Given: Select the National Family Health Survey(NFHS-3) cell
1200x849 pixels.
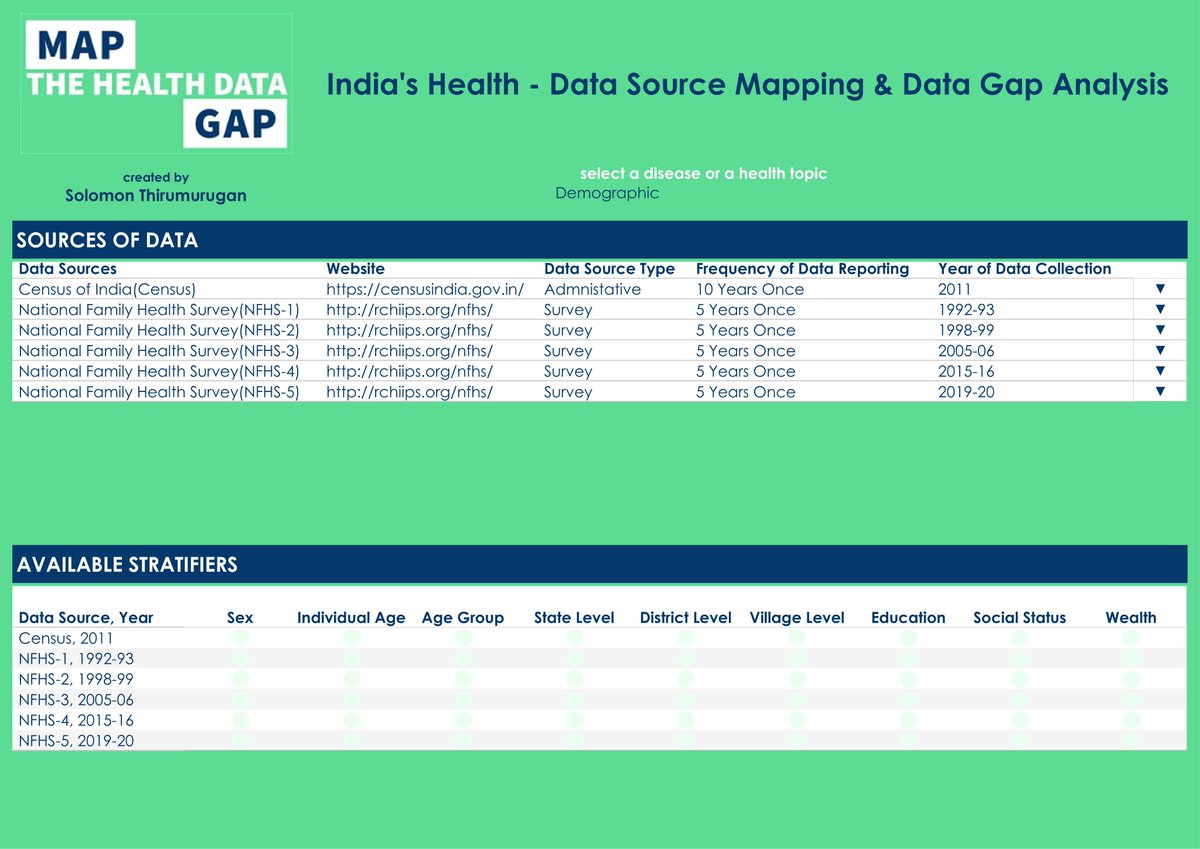Looking at the screenshot, I should [x=159, y=351].
